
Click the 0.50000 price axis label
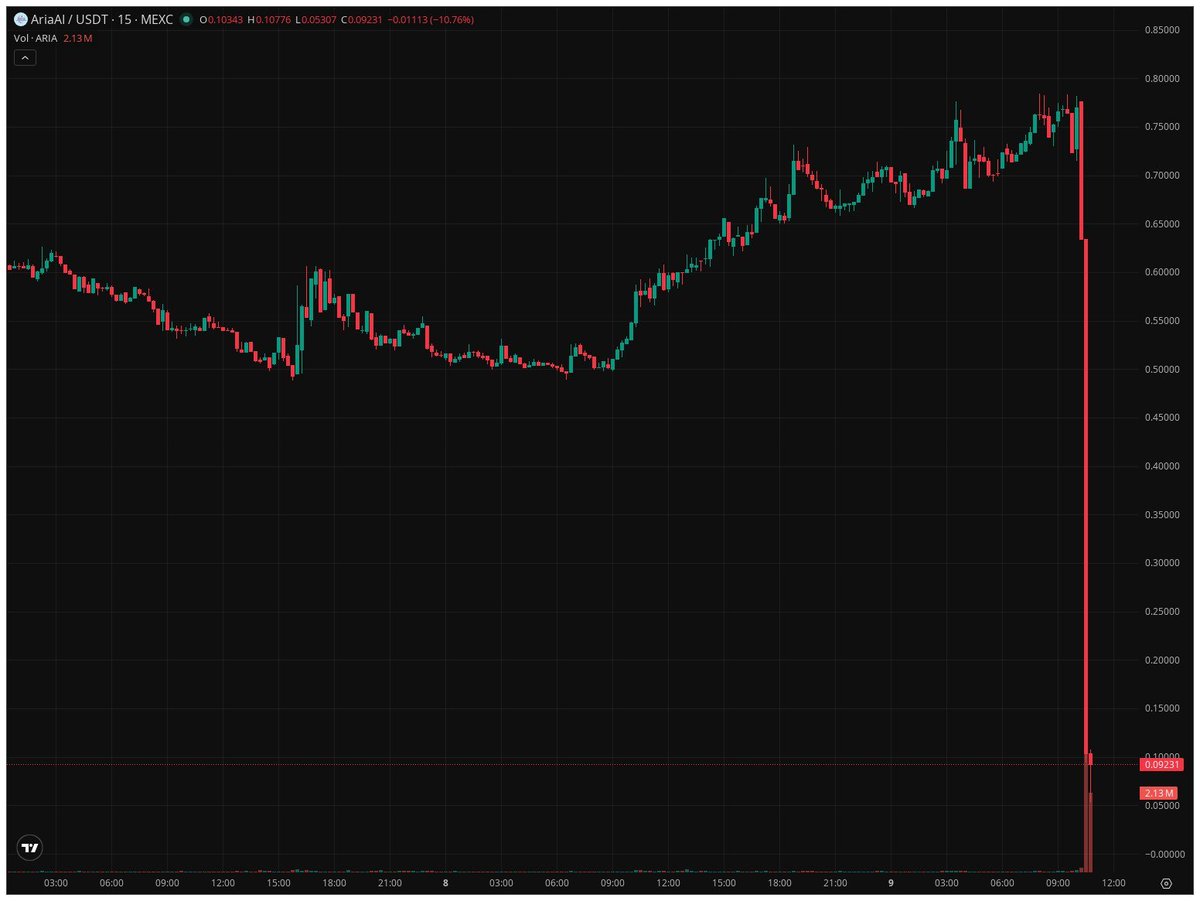(1162, 370)
